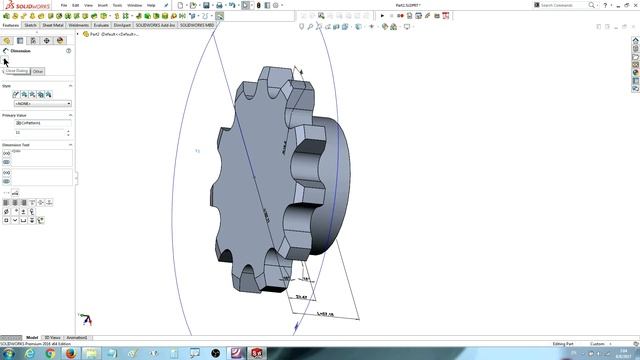Screen dimensions: 640x360
Task: Switch to SOLIDWORKS Add-Ins tab
Action: pyautogui.click(x=155, y=25)
